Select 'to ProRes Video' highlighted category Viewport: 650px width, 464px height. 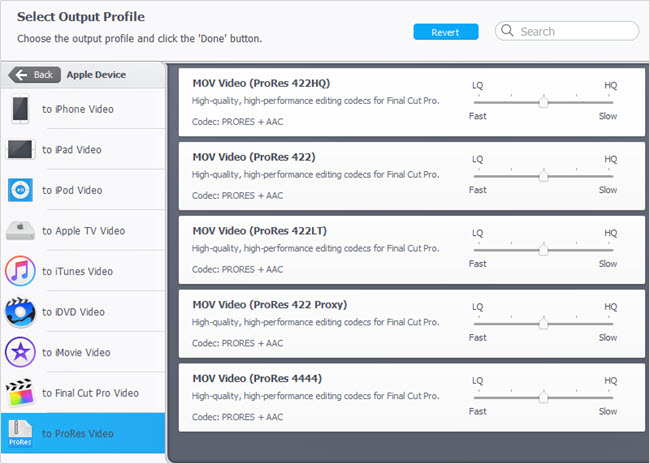coord(83,433)
